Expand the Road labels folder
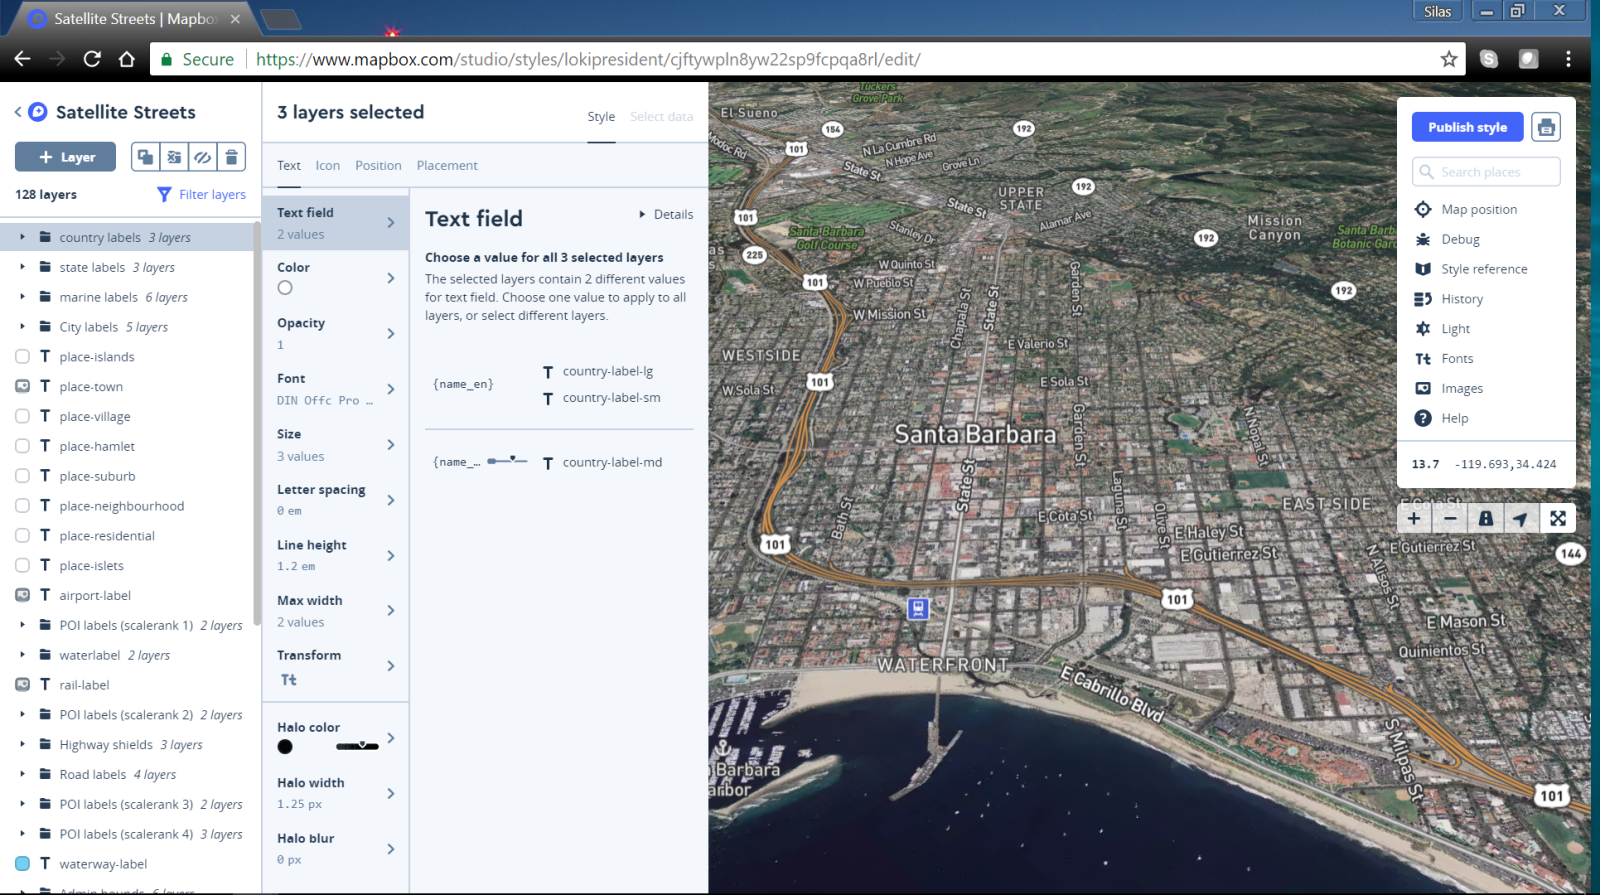The width and height of the screenshot is (1600, 895). [x=22, y=774]
